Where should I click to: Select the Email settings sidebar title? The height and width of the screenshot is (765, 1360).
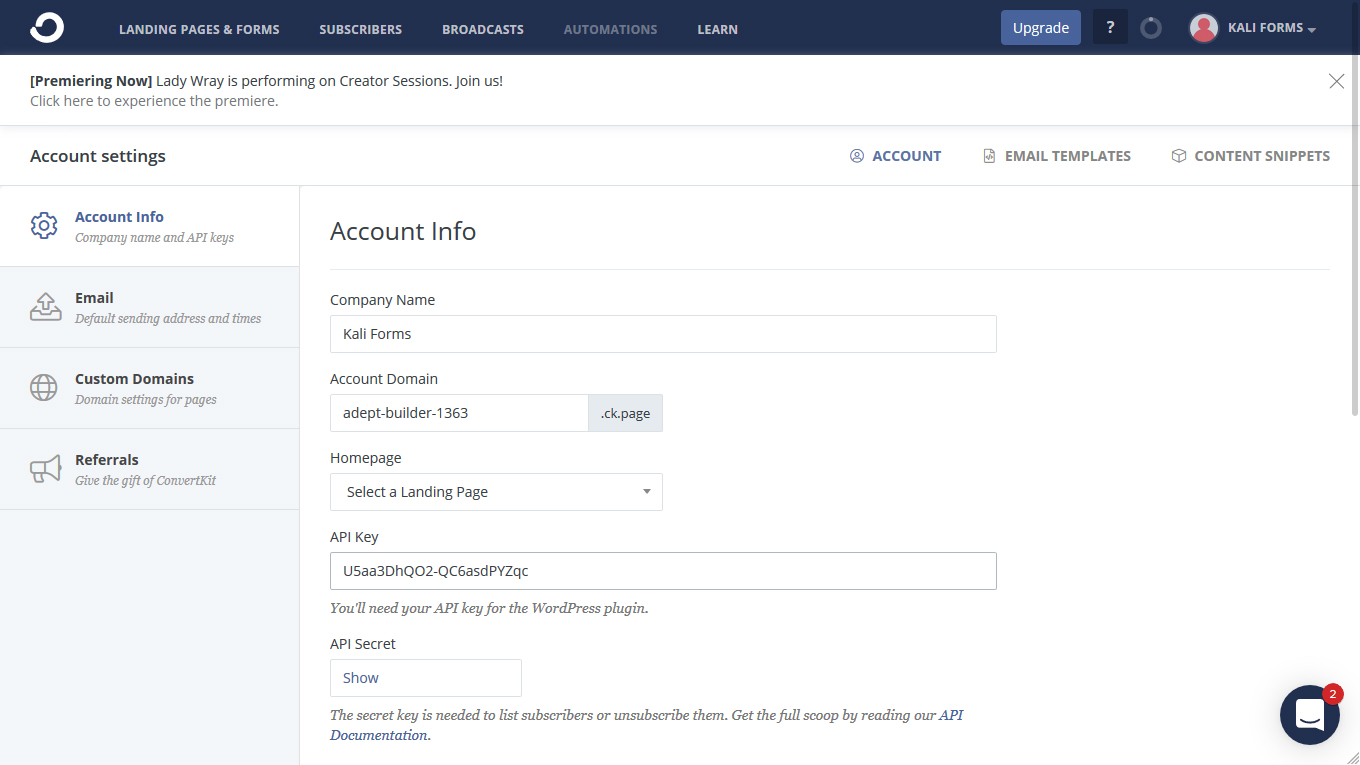[x=94, y=298]
